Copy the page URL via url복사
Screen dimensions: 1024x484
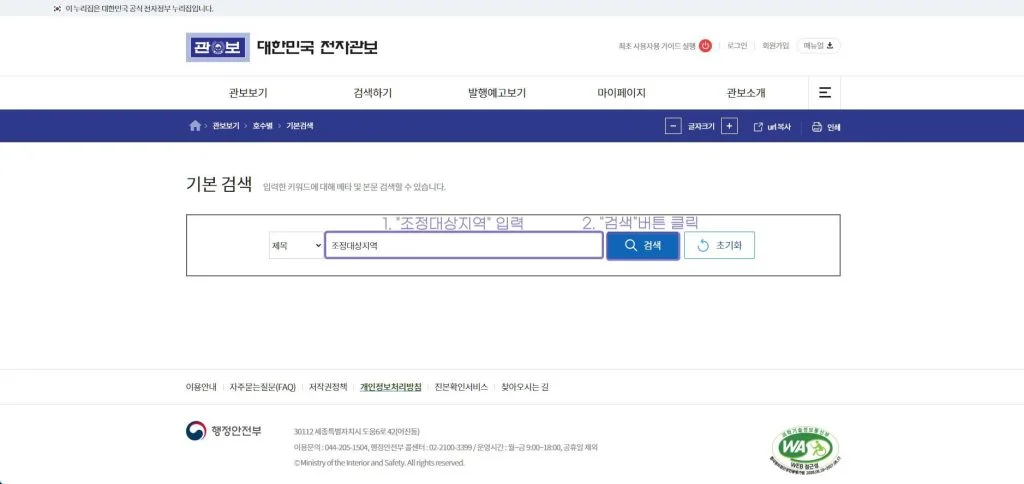point(772,127)
